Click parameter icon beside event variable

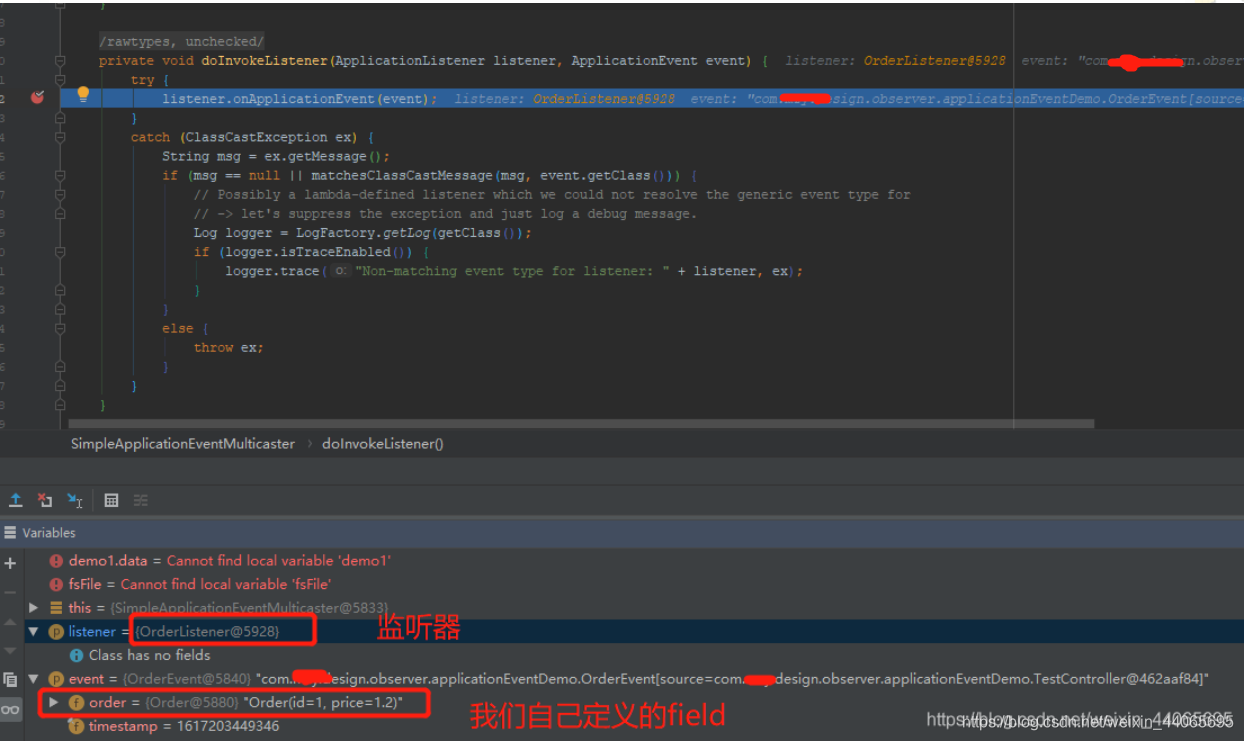pyautogui.click(x=56, y=679)
